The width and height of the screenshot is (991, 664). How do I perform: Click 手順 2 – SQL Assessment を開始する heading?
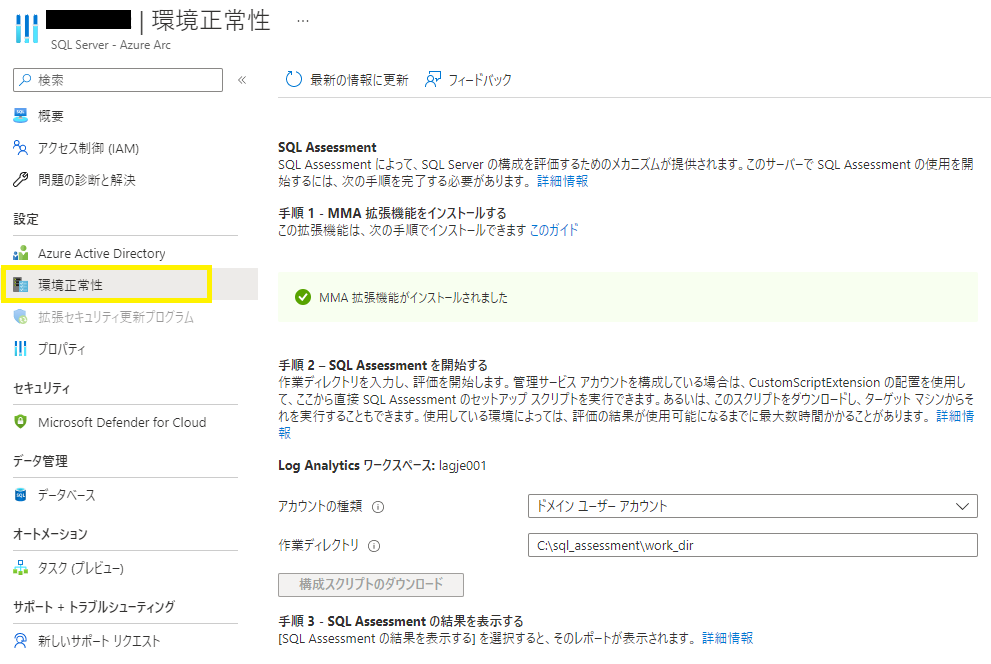[x=383, y=365]
